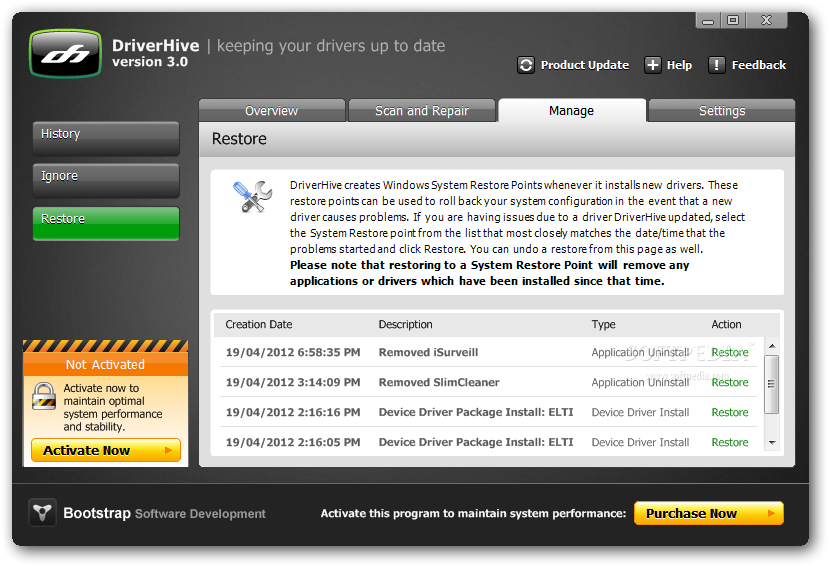This screenshot has height=566, width=829.
Task: Click Application Uninstall type in iSurveill row
Action: pyautogui.click(x=640, y=352)
